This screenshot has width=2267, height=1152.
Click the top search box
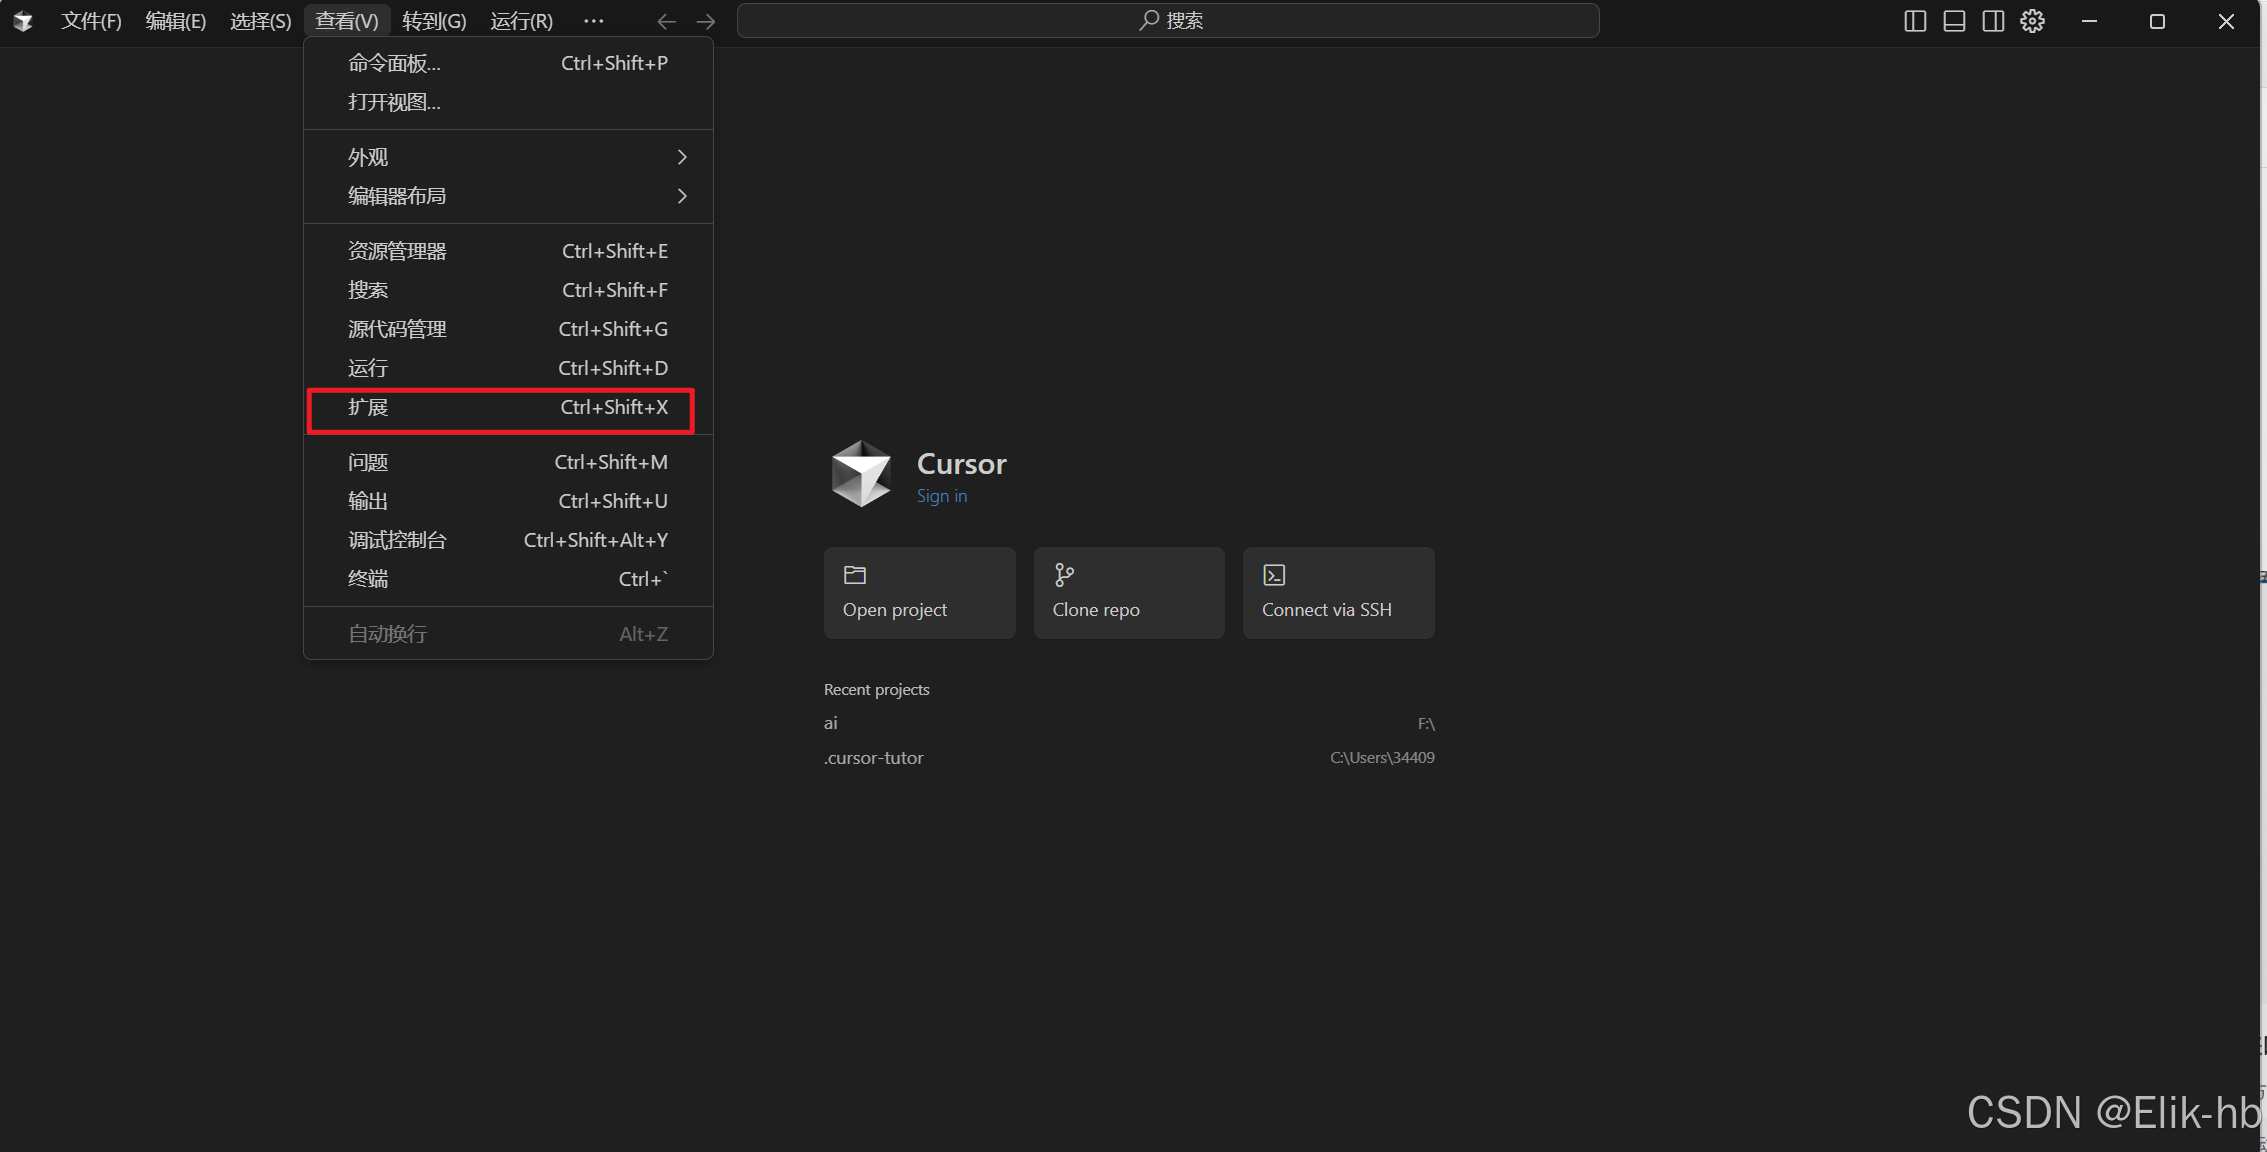[1168, 21]
